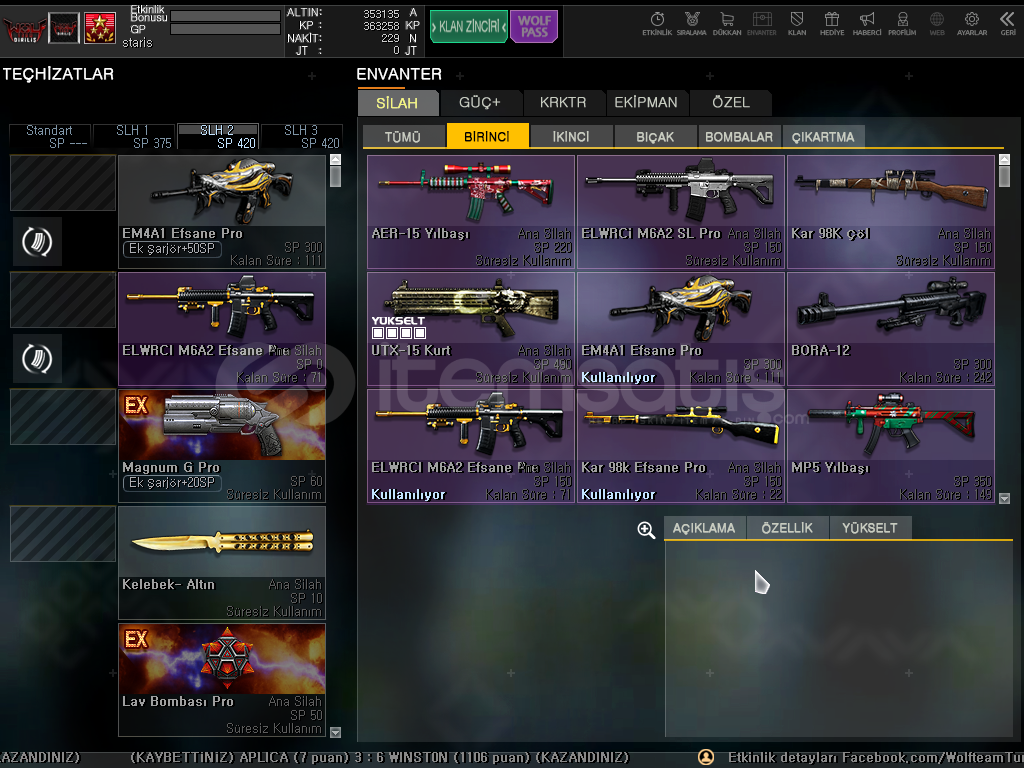This screenshot has height=768, width=1024.
Task: Click the clan emblem icon beside the logo
Action: [64, 28]
